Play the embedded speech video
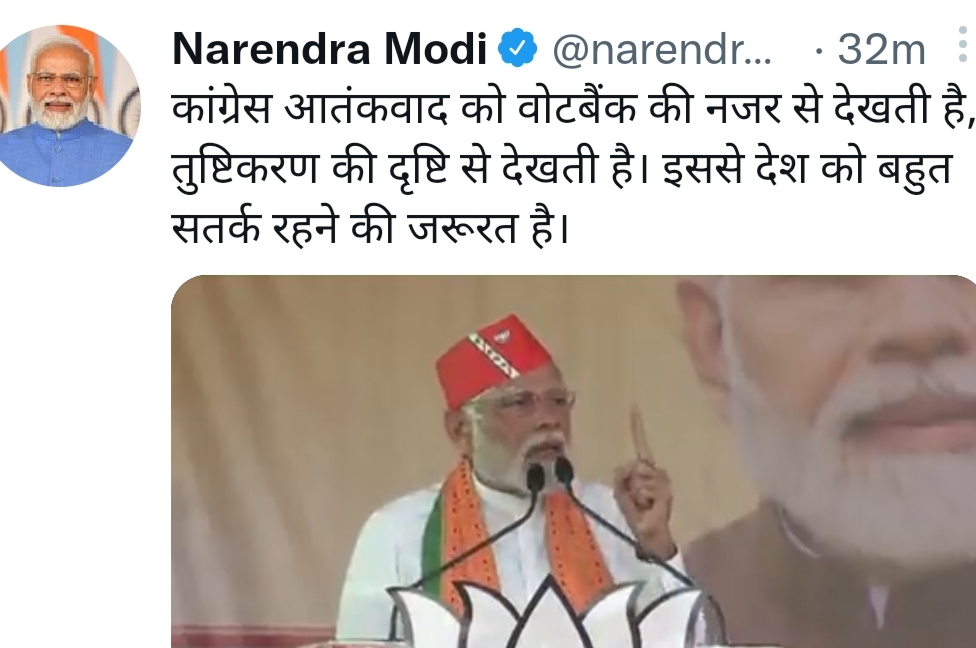The width and height of the screenshot is (976, 648). point(573,461)
